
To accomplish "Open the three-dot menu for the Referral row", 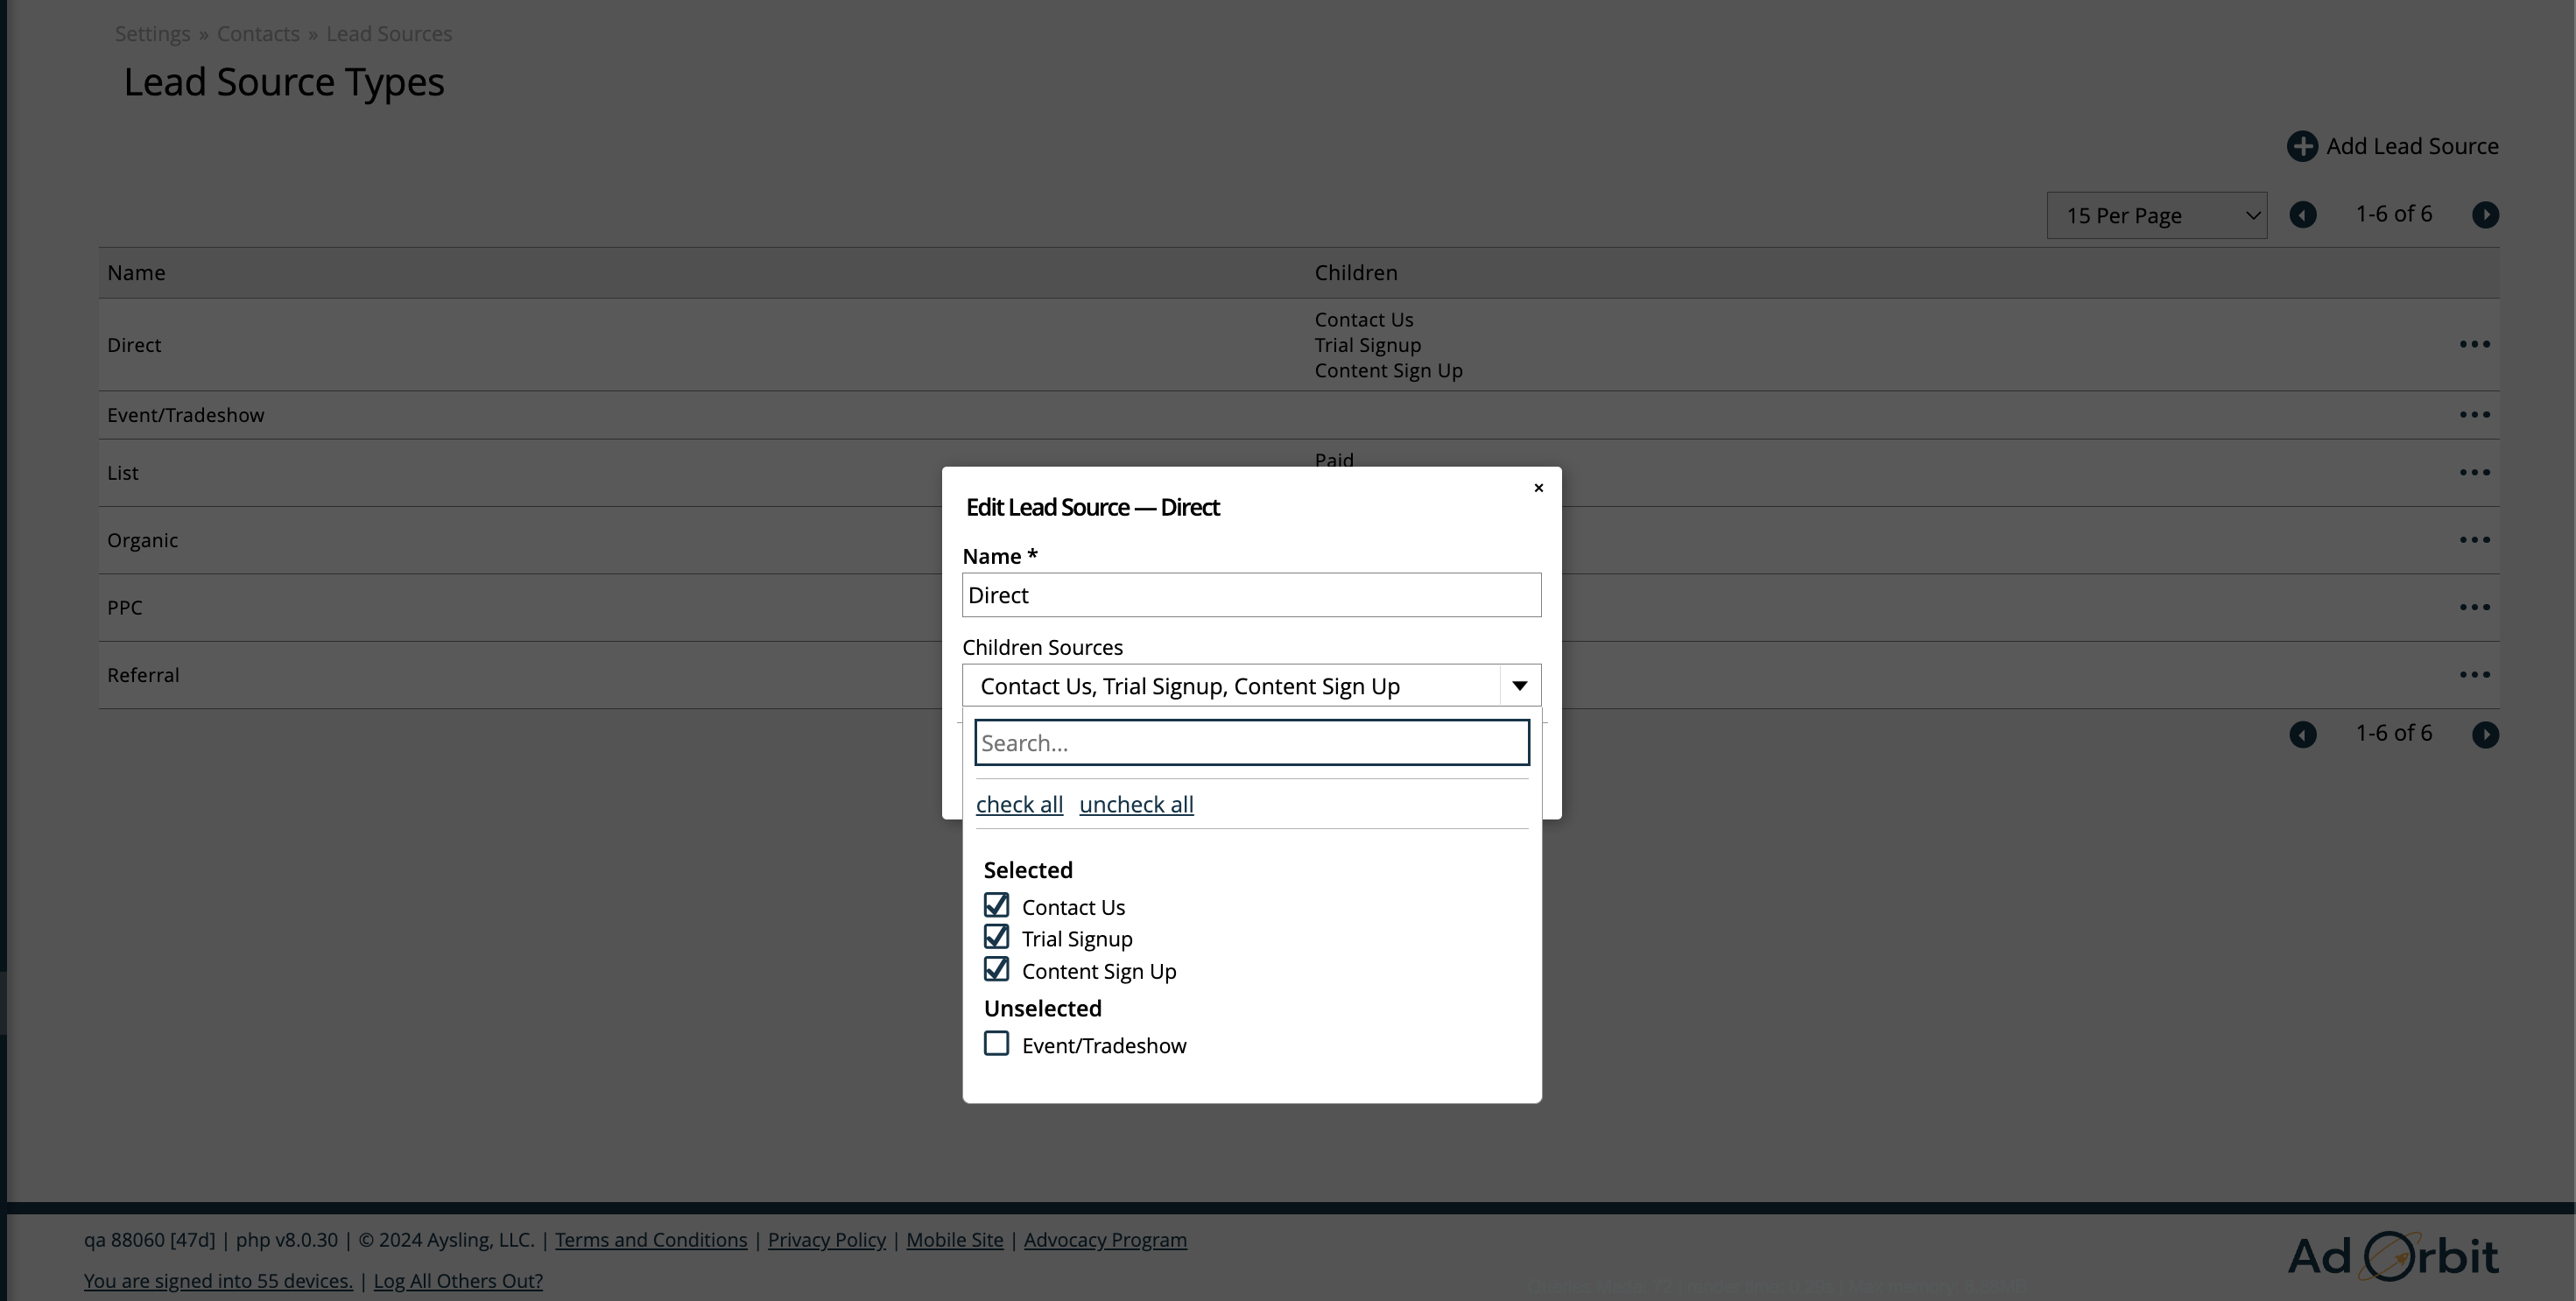I will tap(2474, 675).
